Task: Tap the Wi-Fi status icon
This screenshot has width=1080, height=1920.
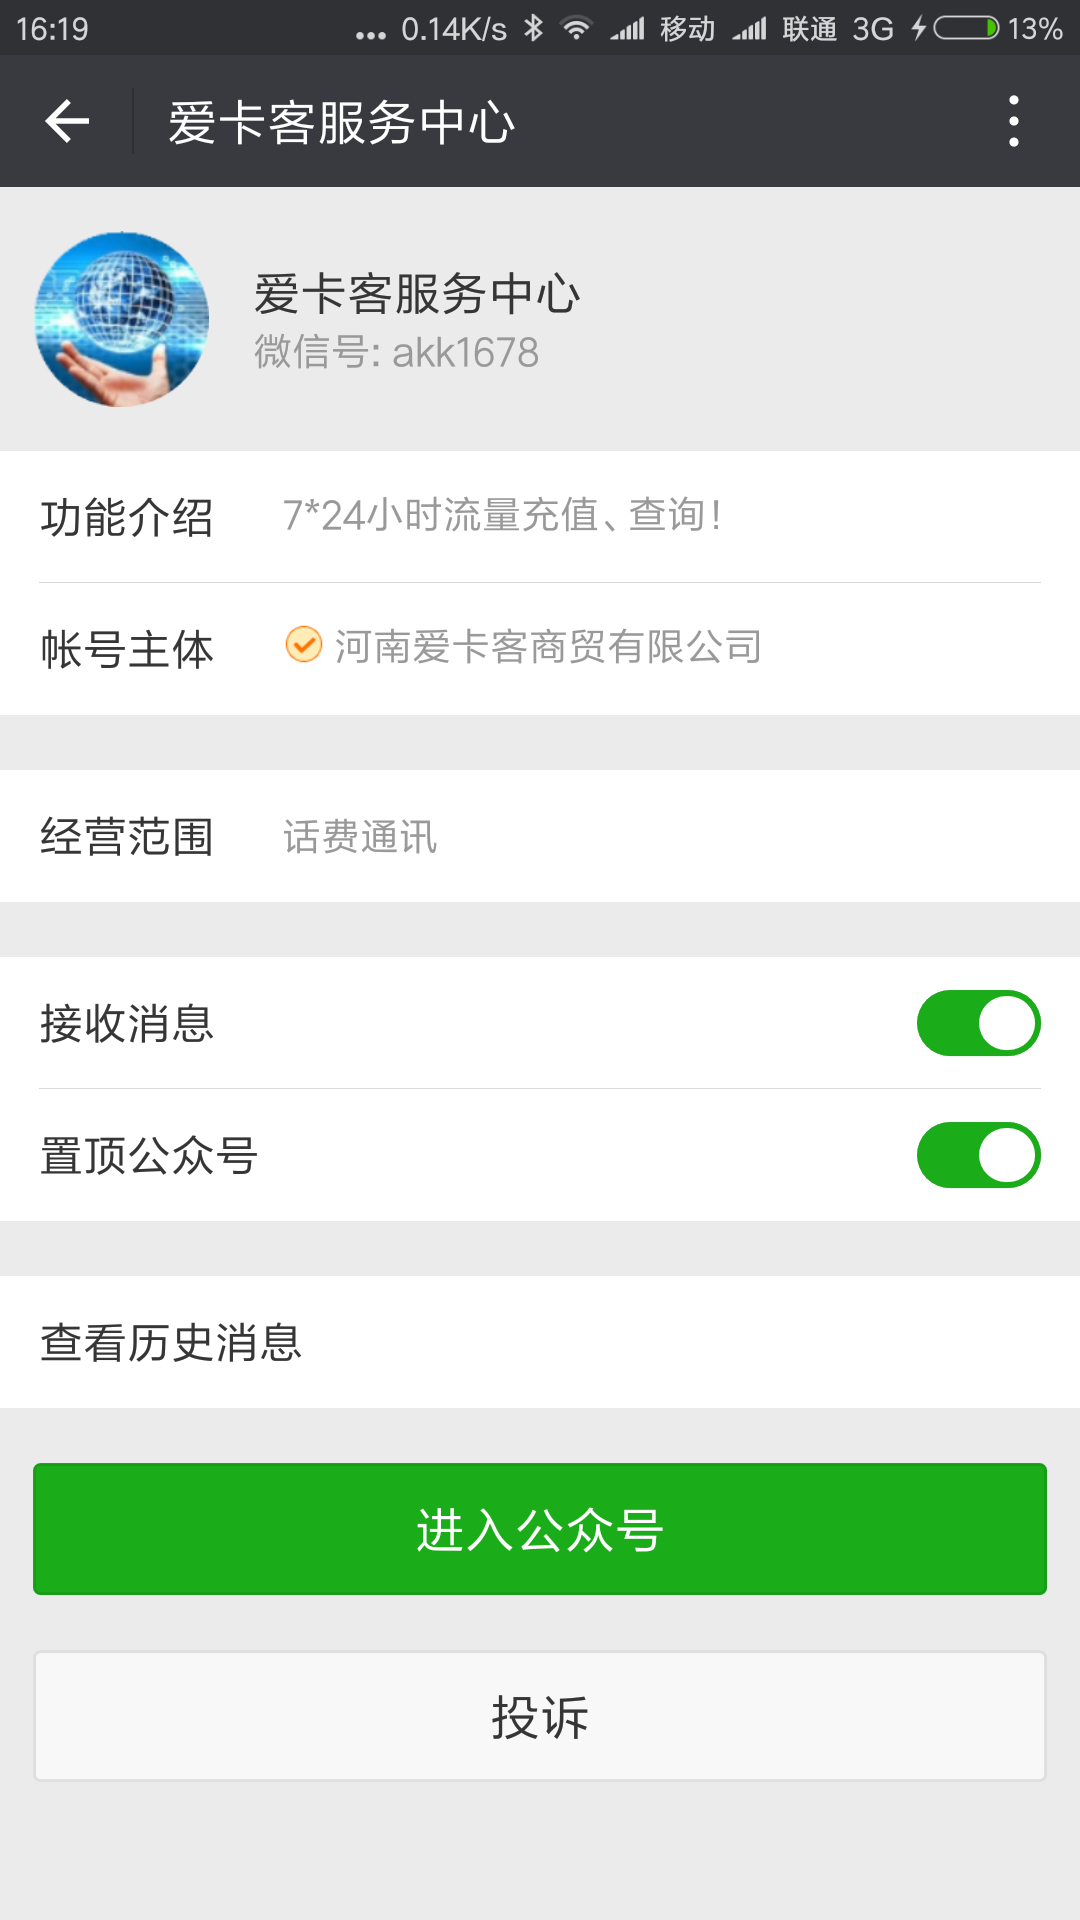Action: pyautogui.click(x=576, y=28)
